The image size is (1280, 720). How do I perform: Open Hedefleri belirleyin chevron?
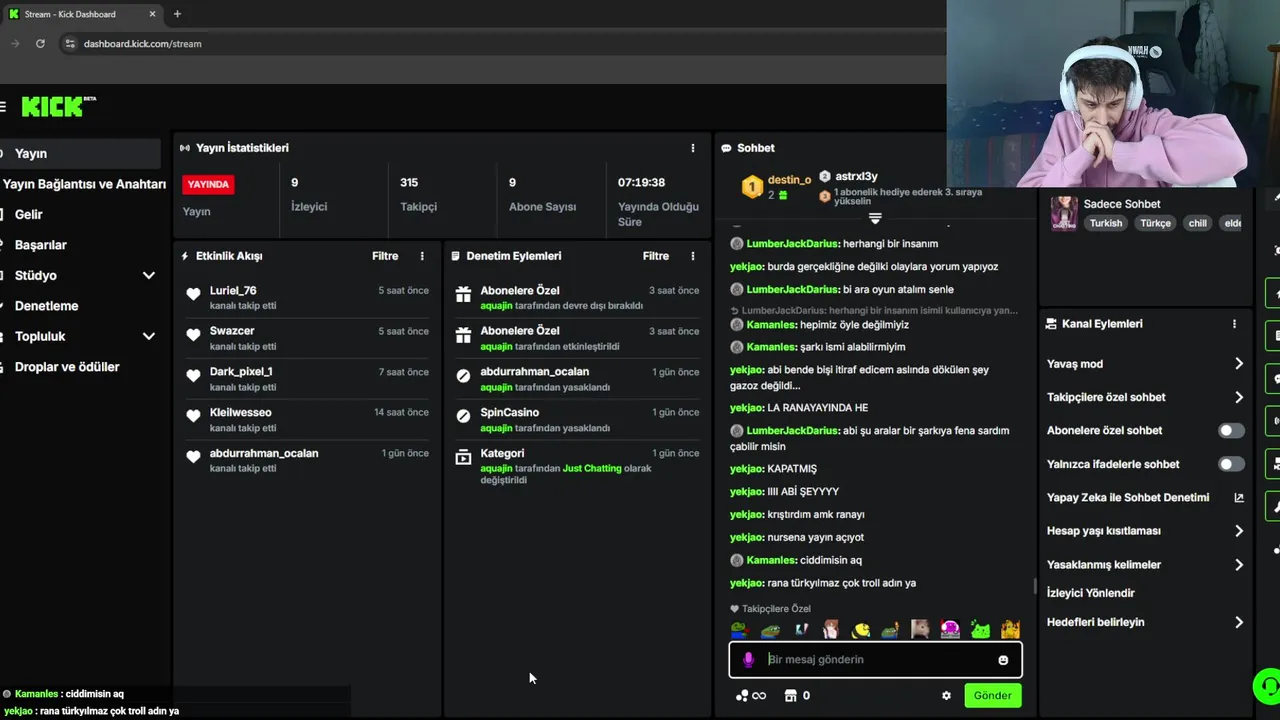[x=1239, y=622]
